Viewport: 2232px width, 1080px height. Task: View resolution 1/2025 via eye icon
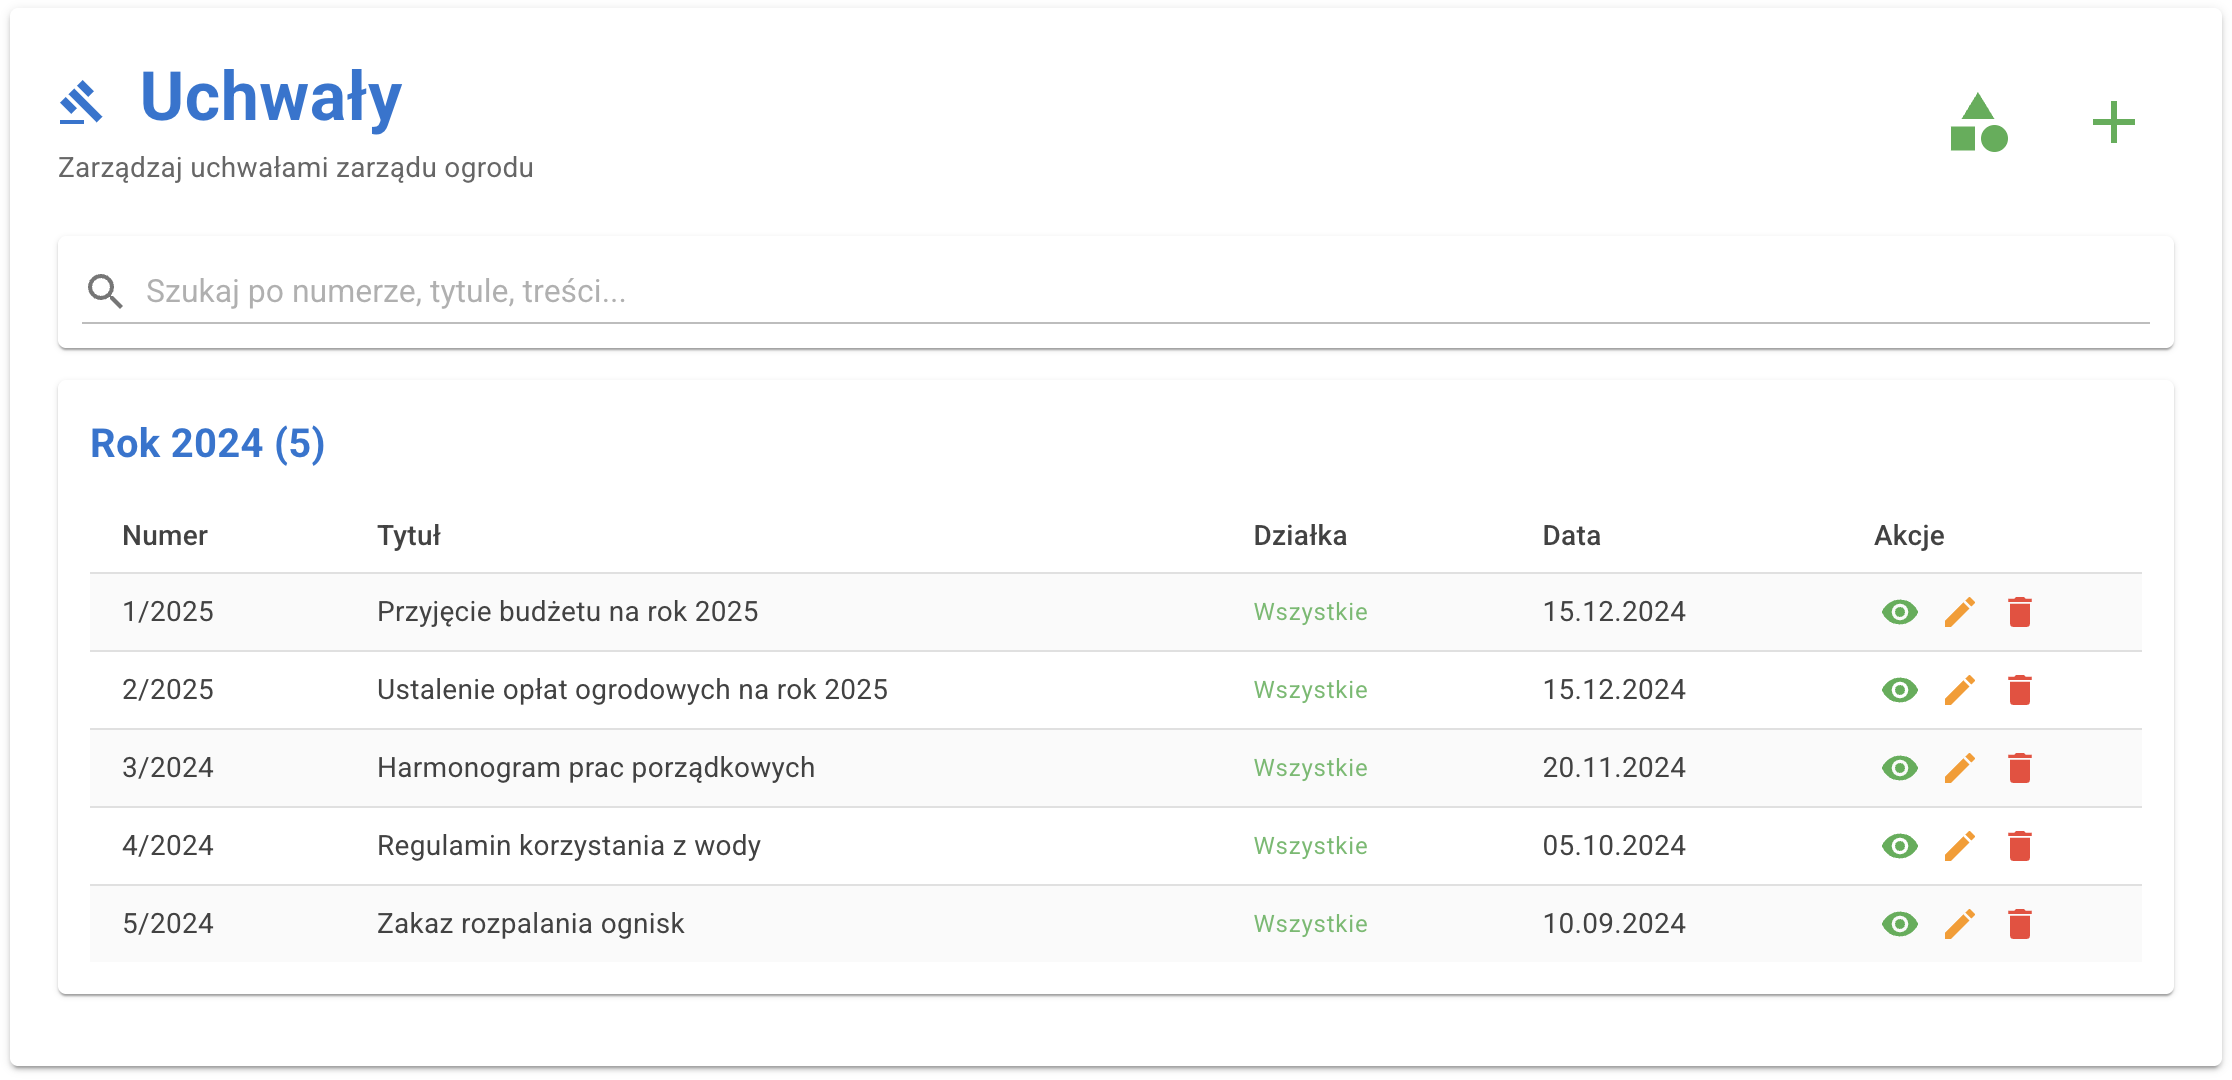1899,612
